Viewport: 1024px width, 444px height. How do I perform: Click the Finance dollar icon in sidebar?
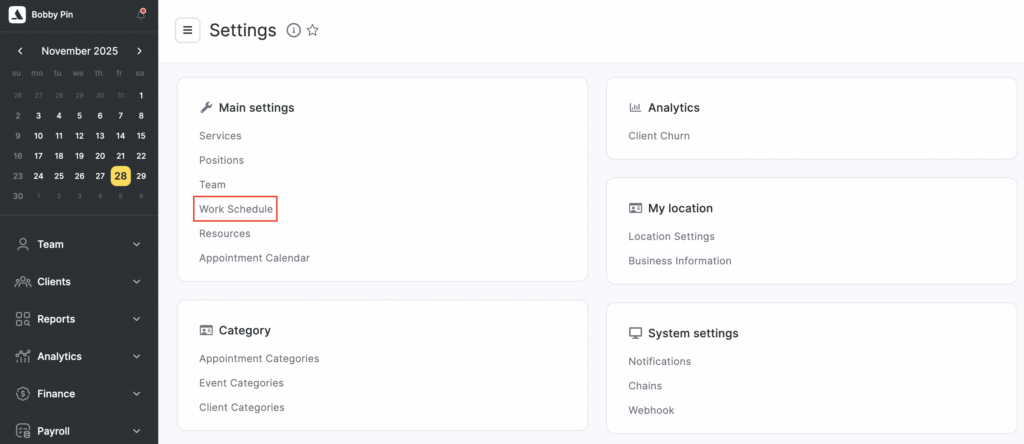pos(22,394)
